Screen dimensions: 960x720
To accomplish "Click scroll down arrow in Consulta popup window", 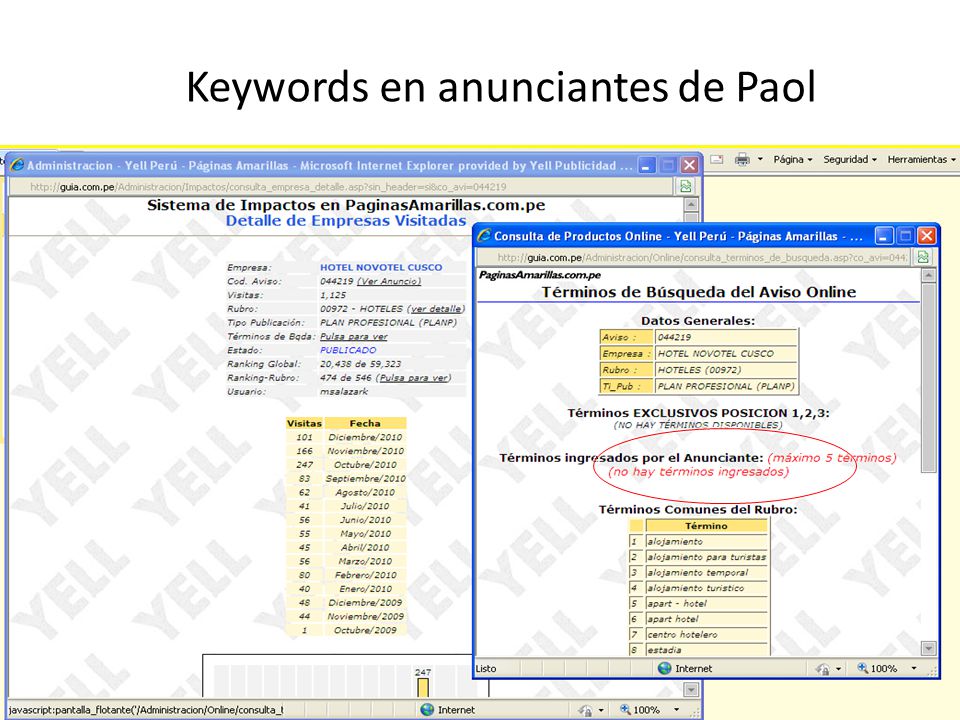I will coord(929,648).
